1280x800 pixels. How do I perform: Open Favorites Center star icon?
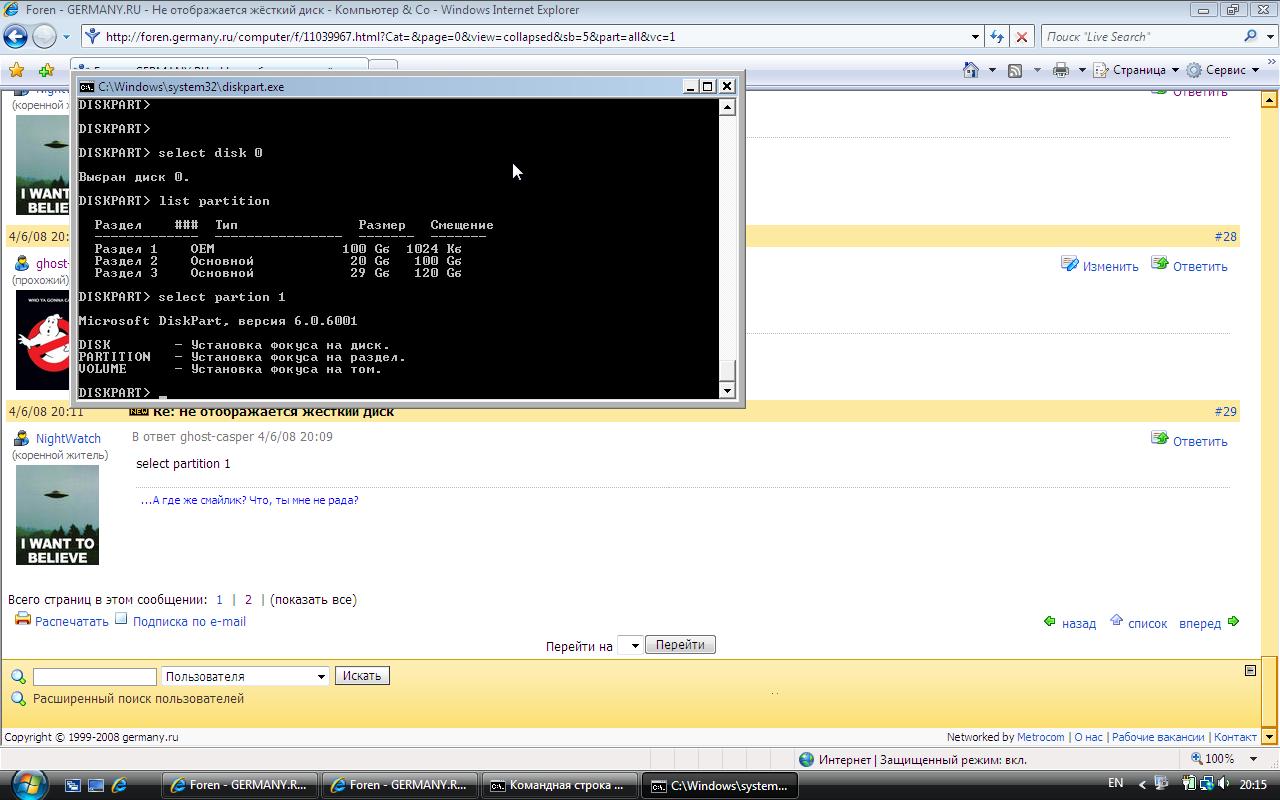16,70
